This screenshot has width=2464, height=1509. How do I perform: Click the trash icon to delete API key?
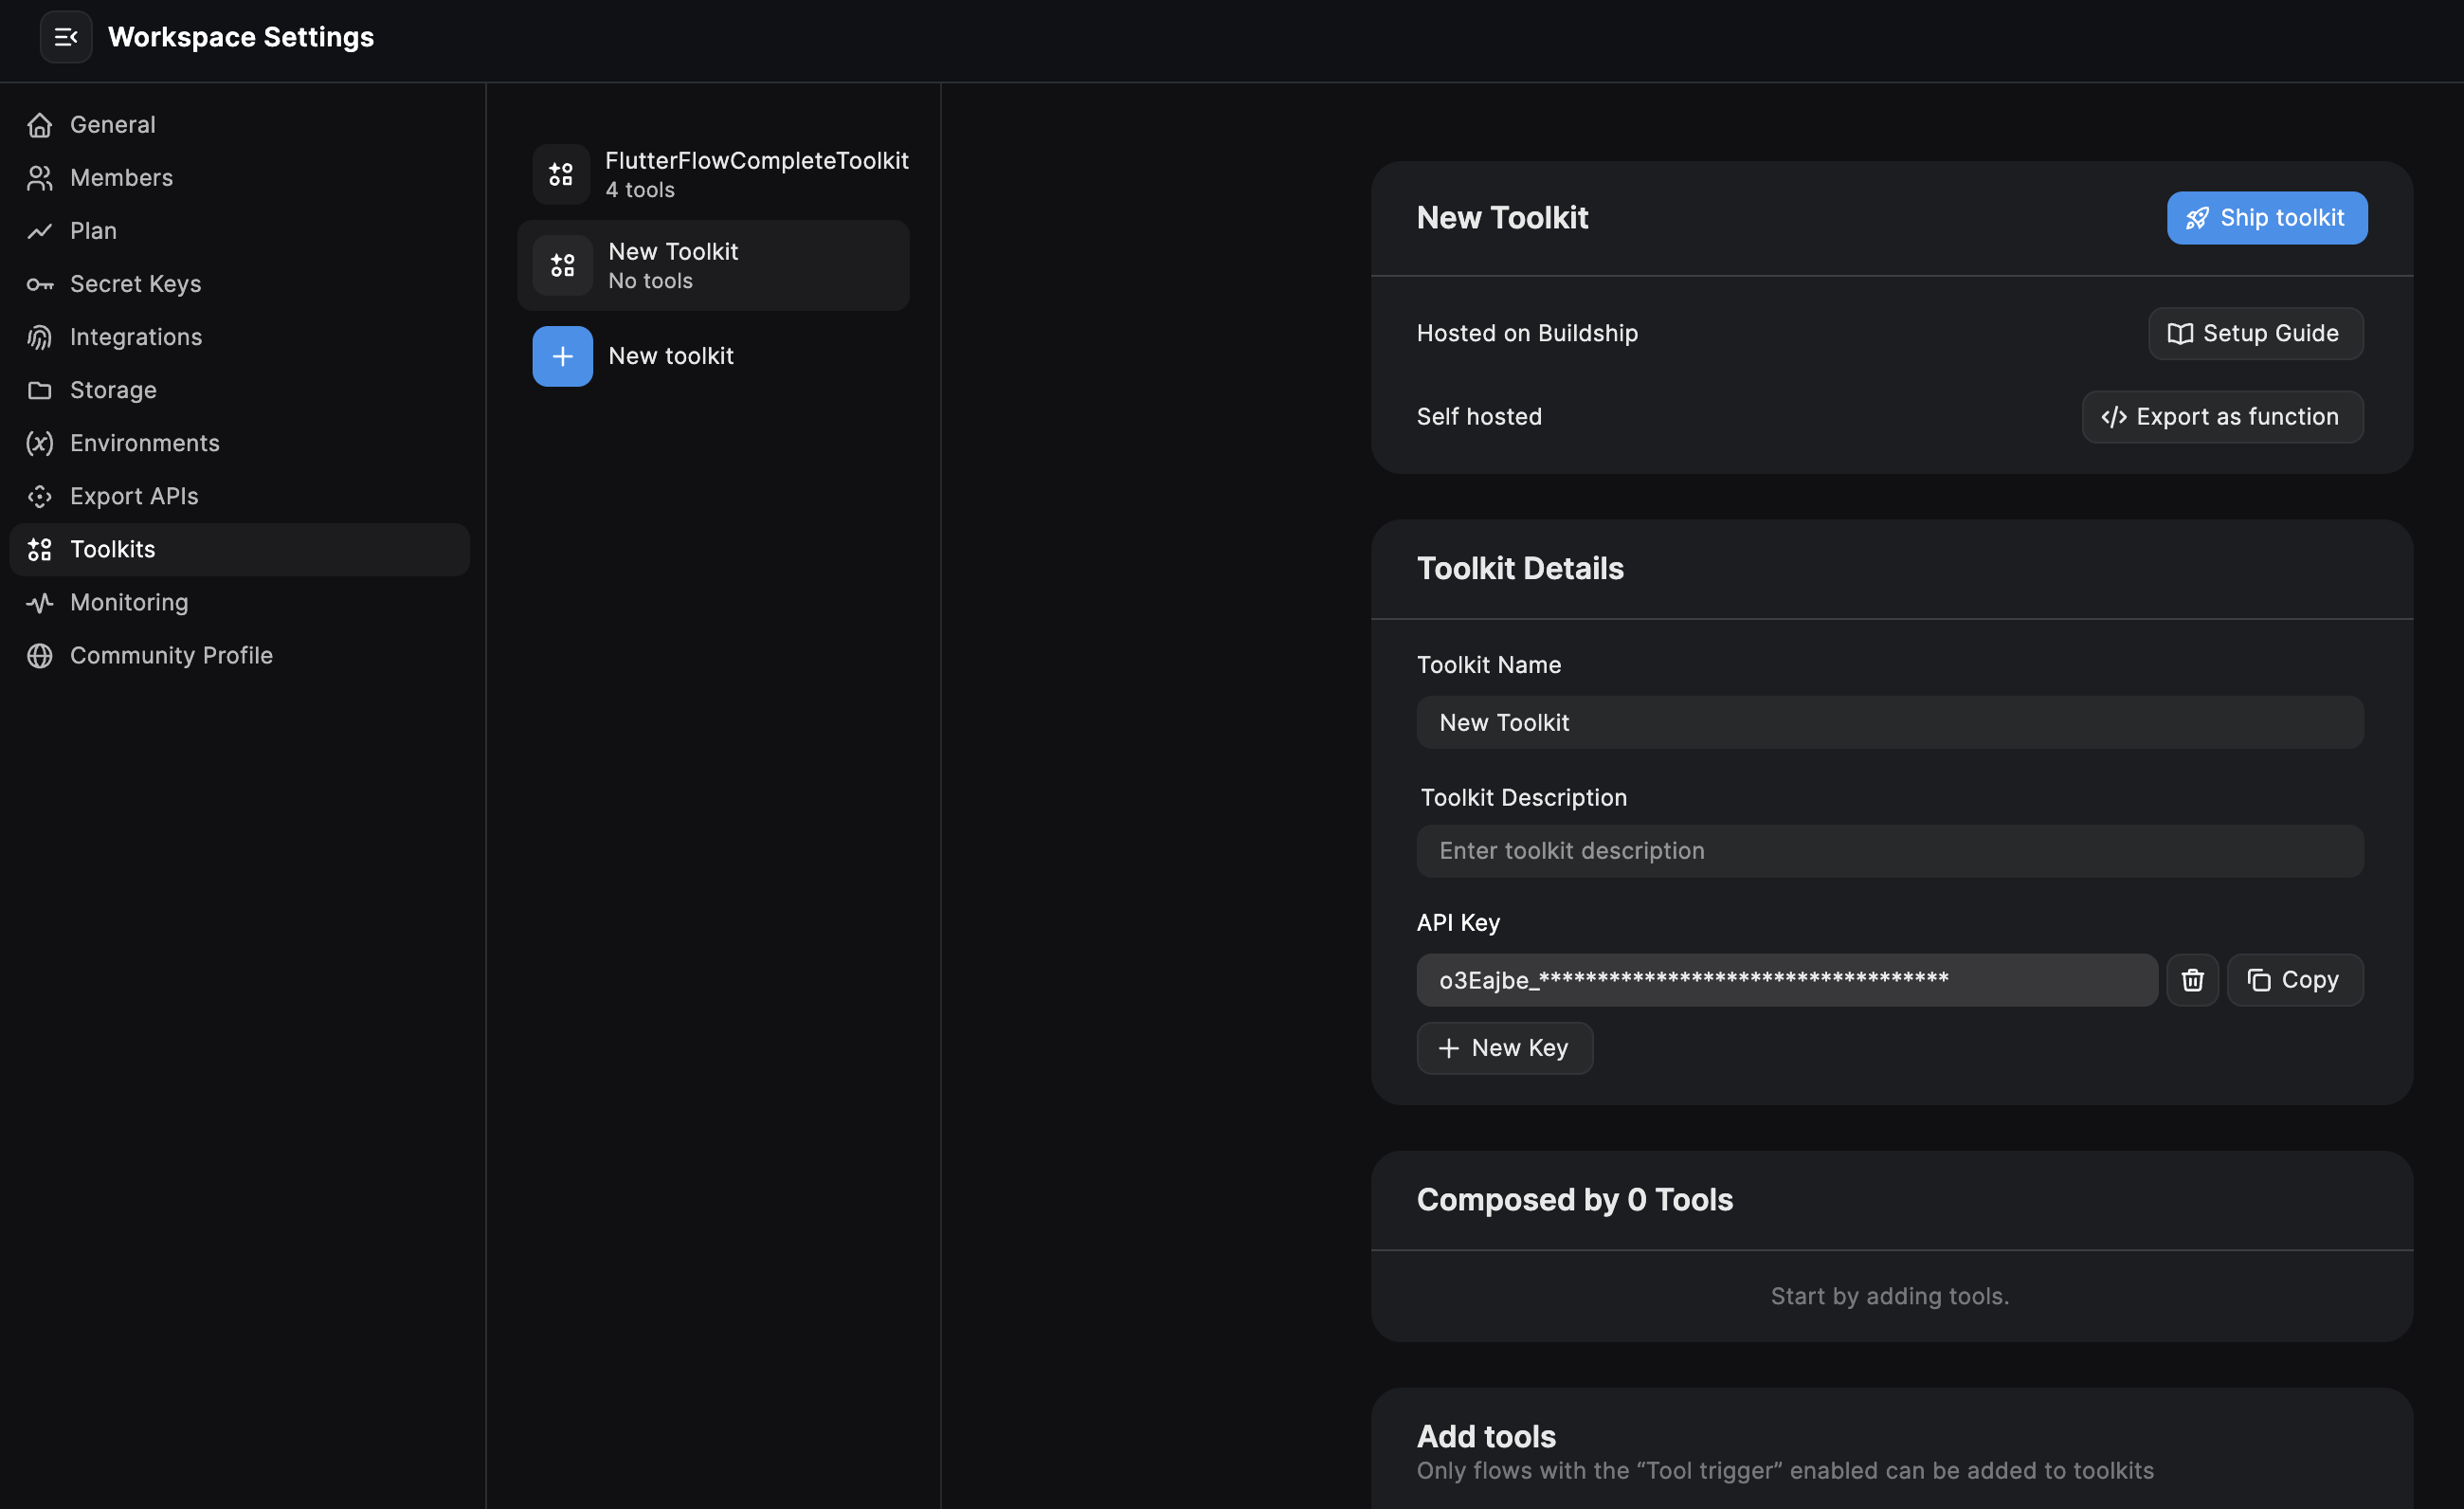point(2192,980)
